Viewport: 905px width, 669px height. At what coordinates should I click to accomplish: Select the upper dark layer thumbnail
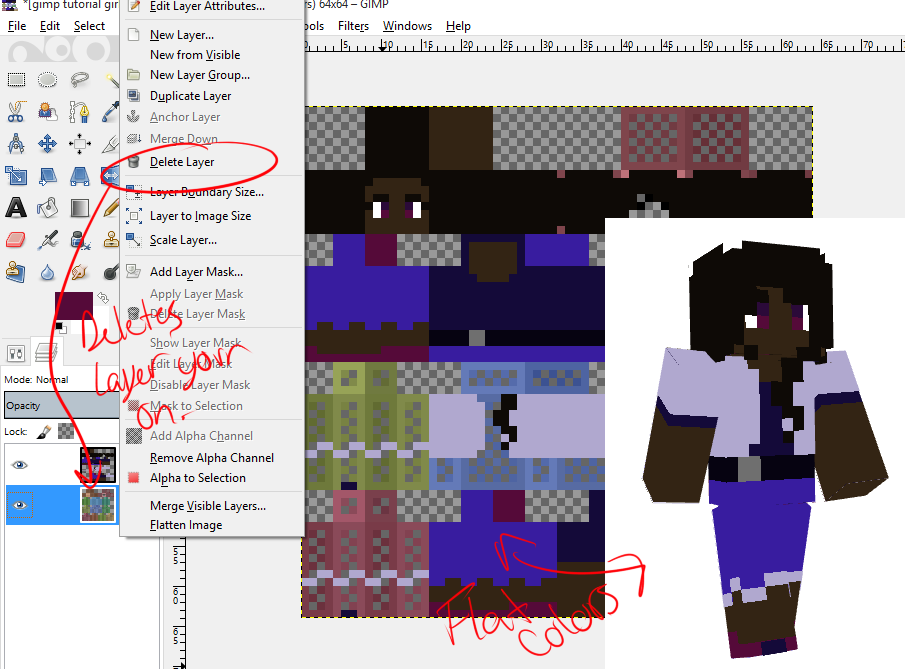click(98, 465)
